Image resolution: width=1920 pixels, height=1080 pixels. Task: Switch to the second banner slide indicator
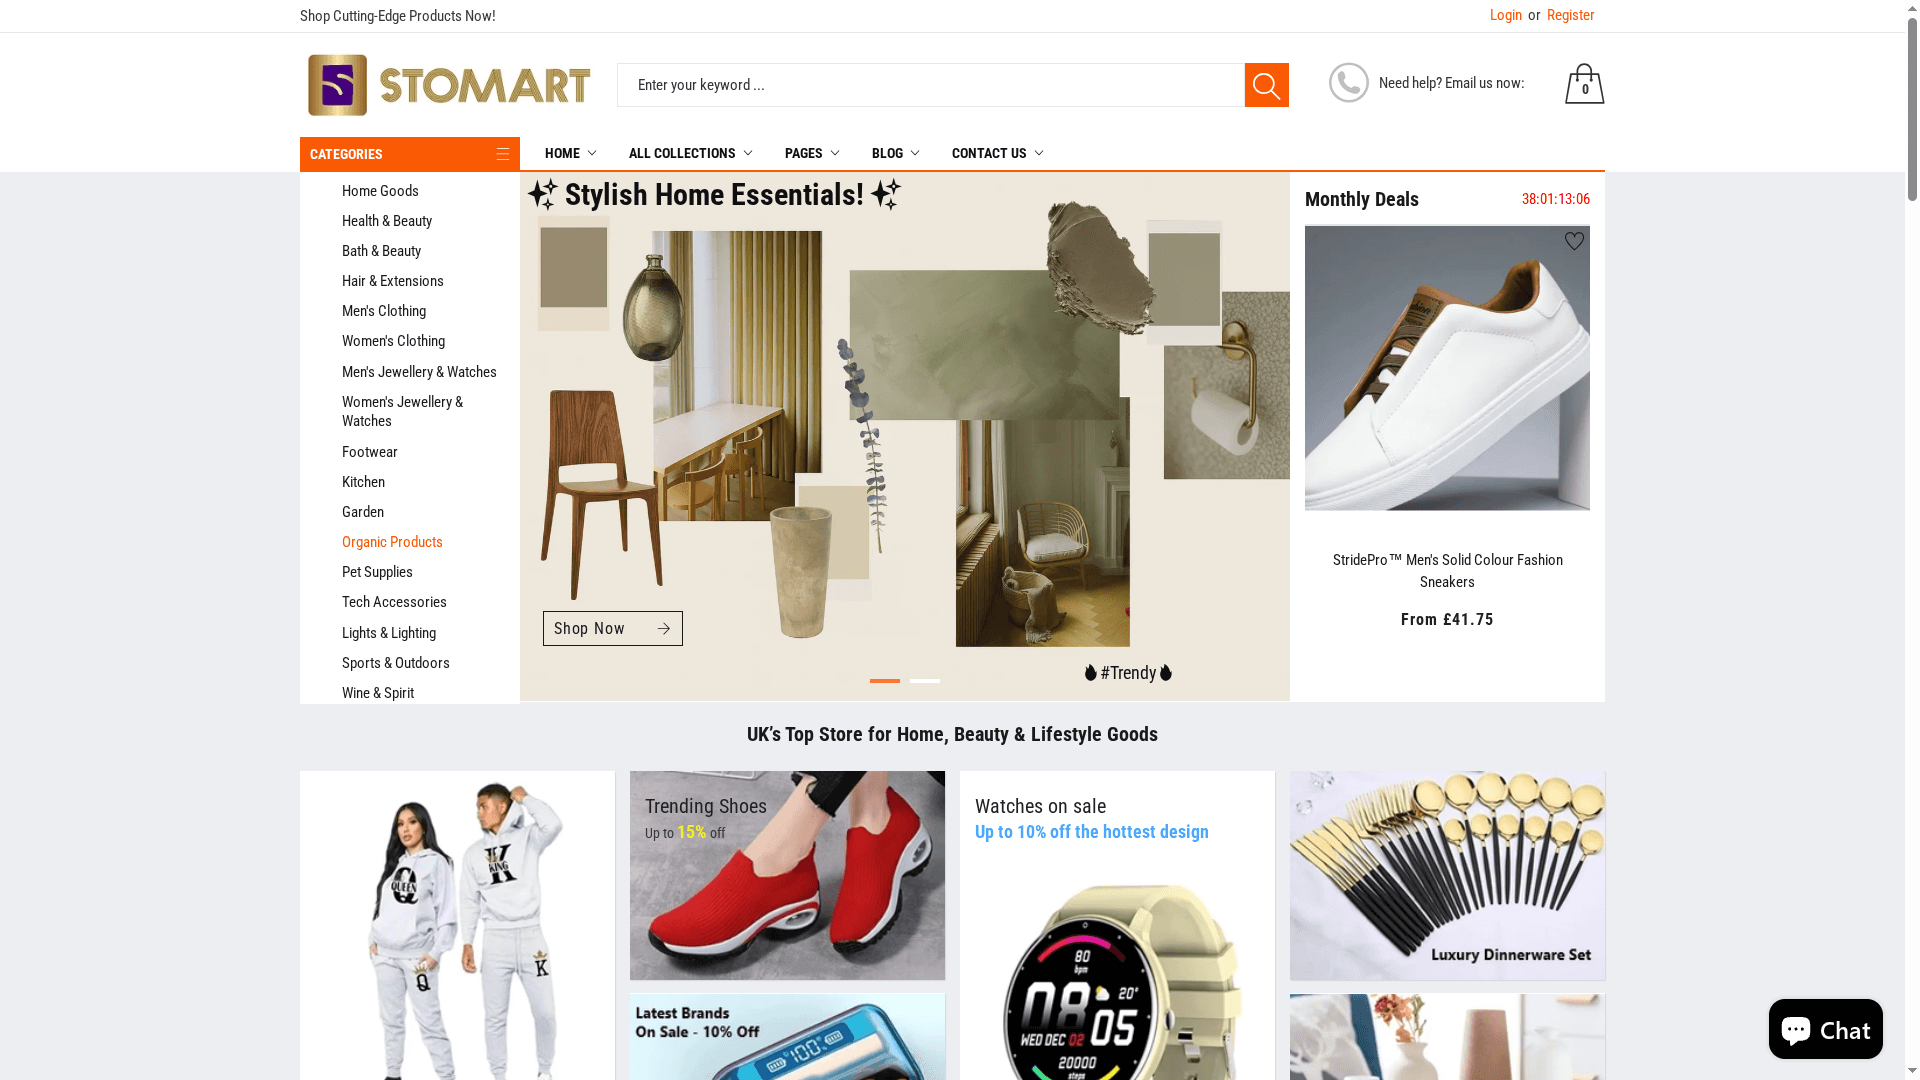[925, 681]
